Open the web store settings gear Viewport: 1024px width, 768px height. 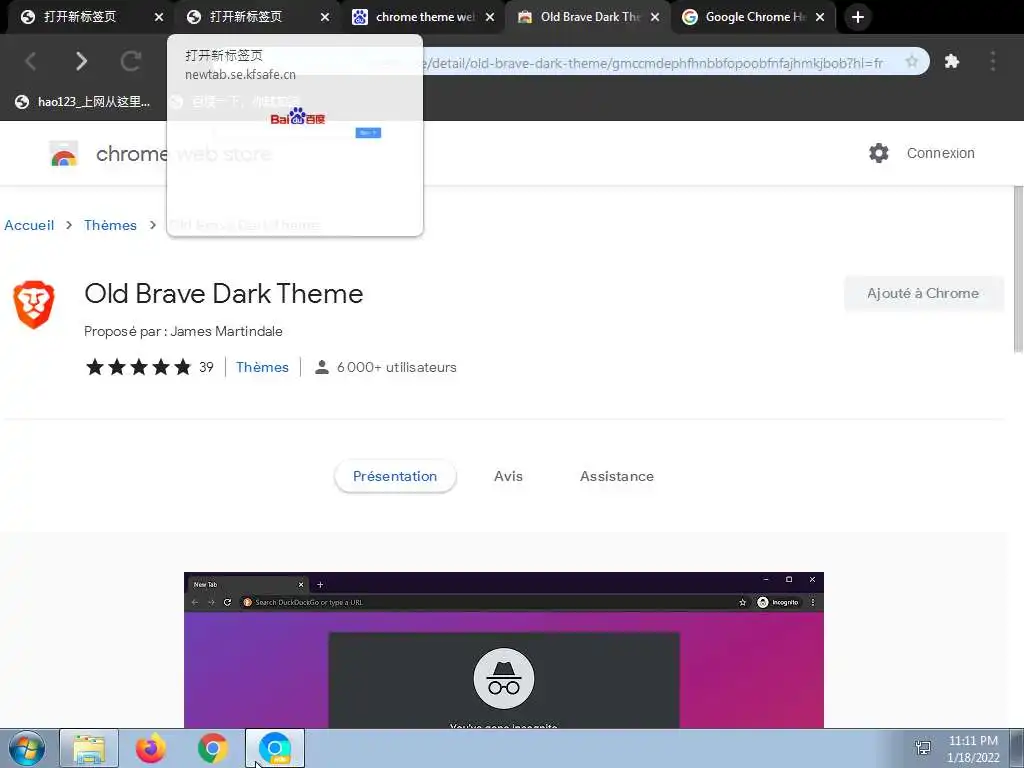[x=878, y=153]
